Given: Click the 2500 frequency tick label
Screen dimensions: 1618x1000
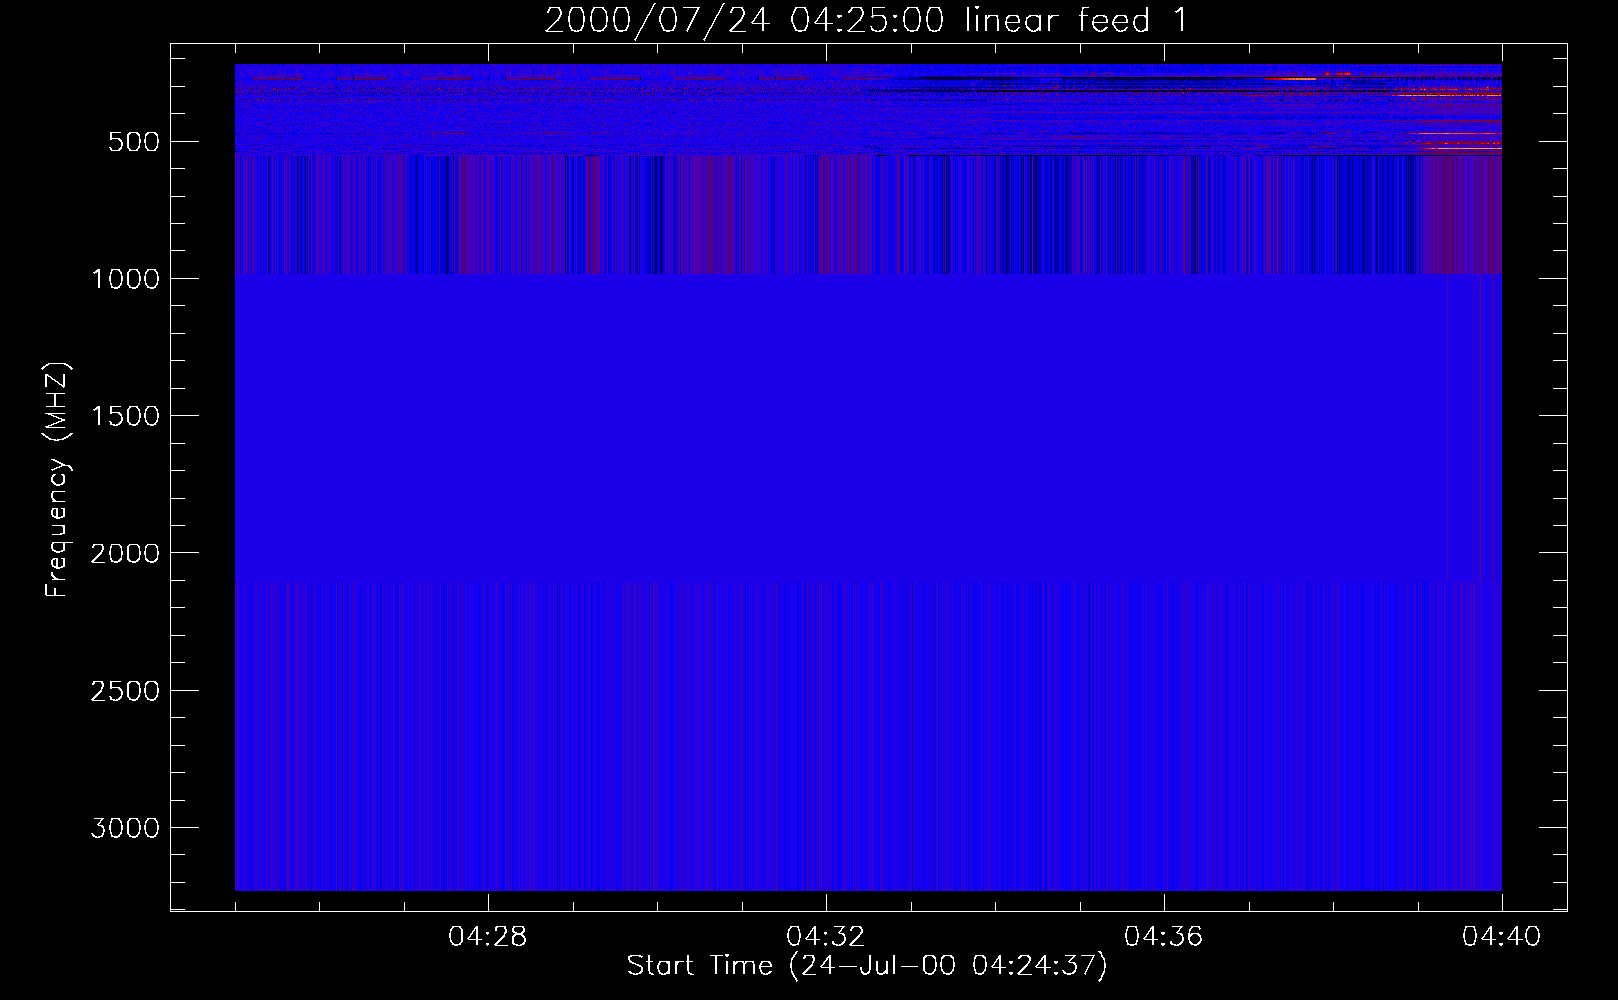Looking at the screenshot, I should (125, 691).
